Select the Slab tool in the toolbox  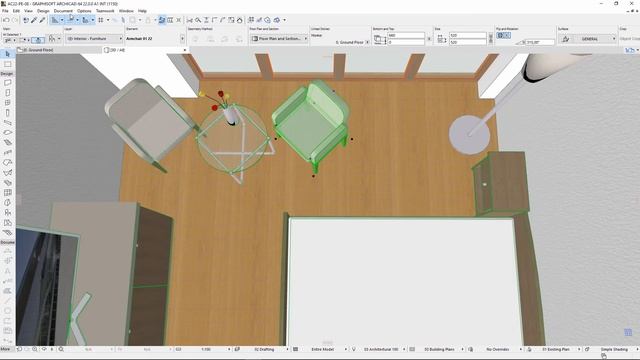[7, 132]
